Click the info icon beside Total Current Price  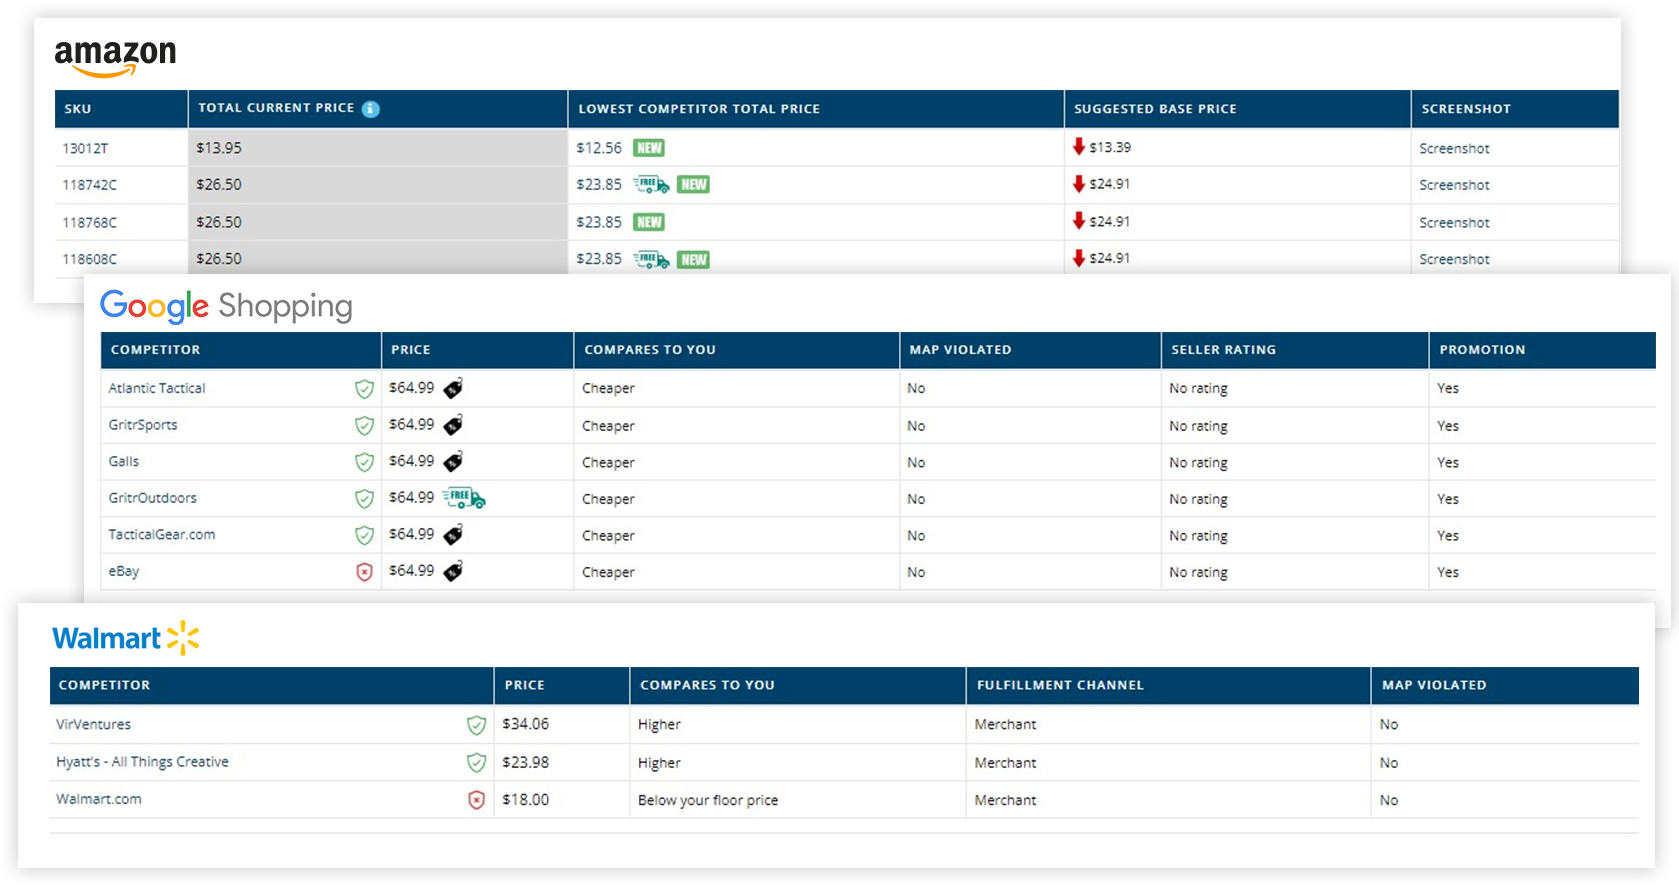pyautogui.click(x=371, y=109)
